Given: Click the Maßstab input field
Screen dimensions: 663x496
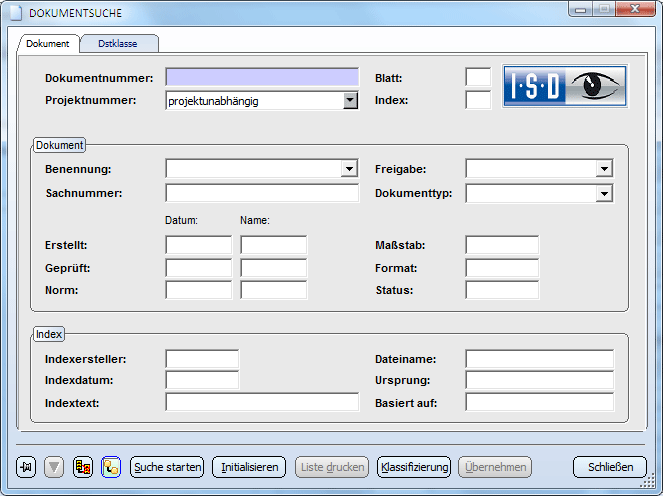Looking at the screenshot, I should pyautogui.click(x=502, y=245).
